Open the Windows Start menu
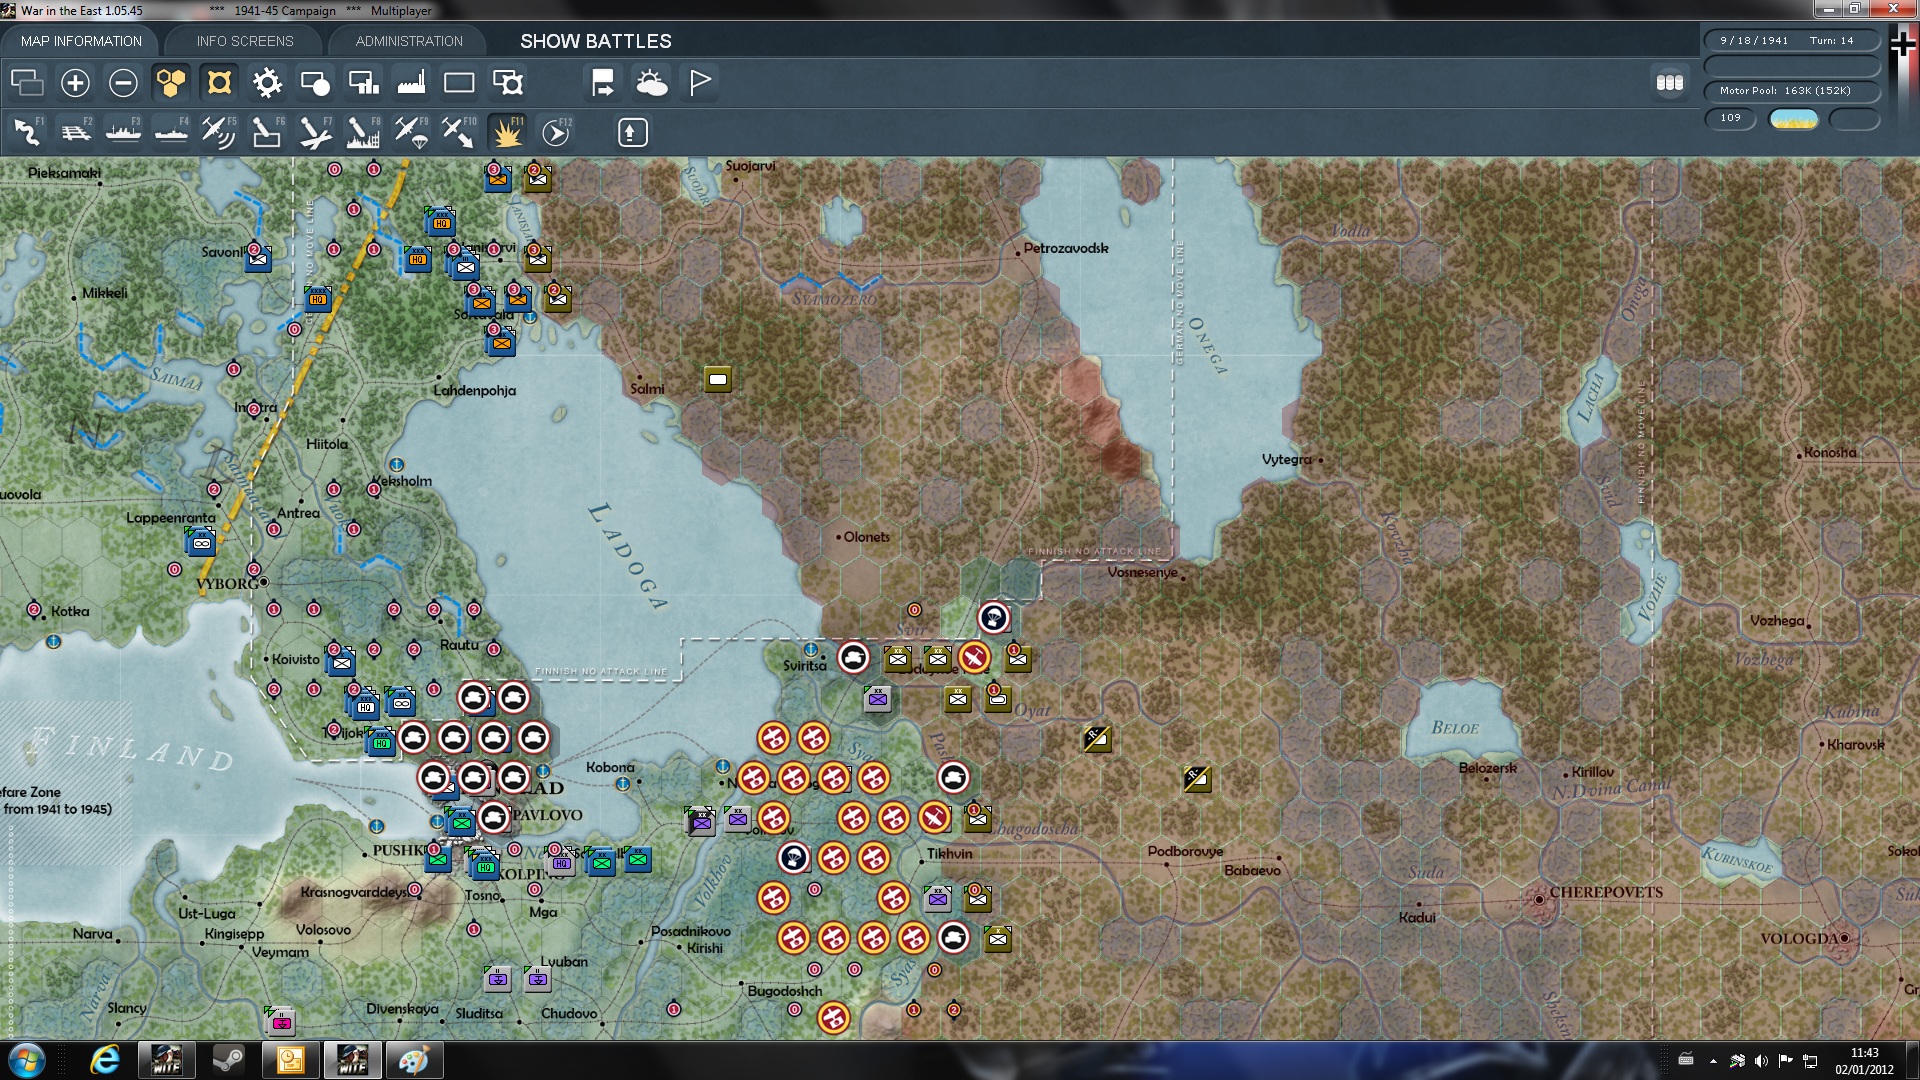 [x=27, y=1060]
